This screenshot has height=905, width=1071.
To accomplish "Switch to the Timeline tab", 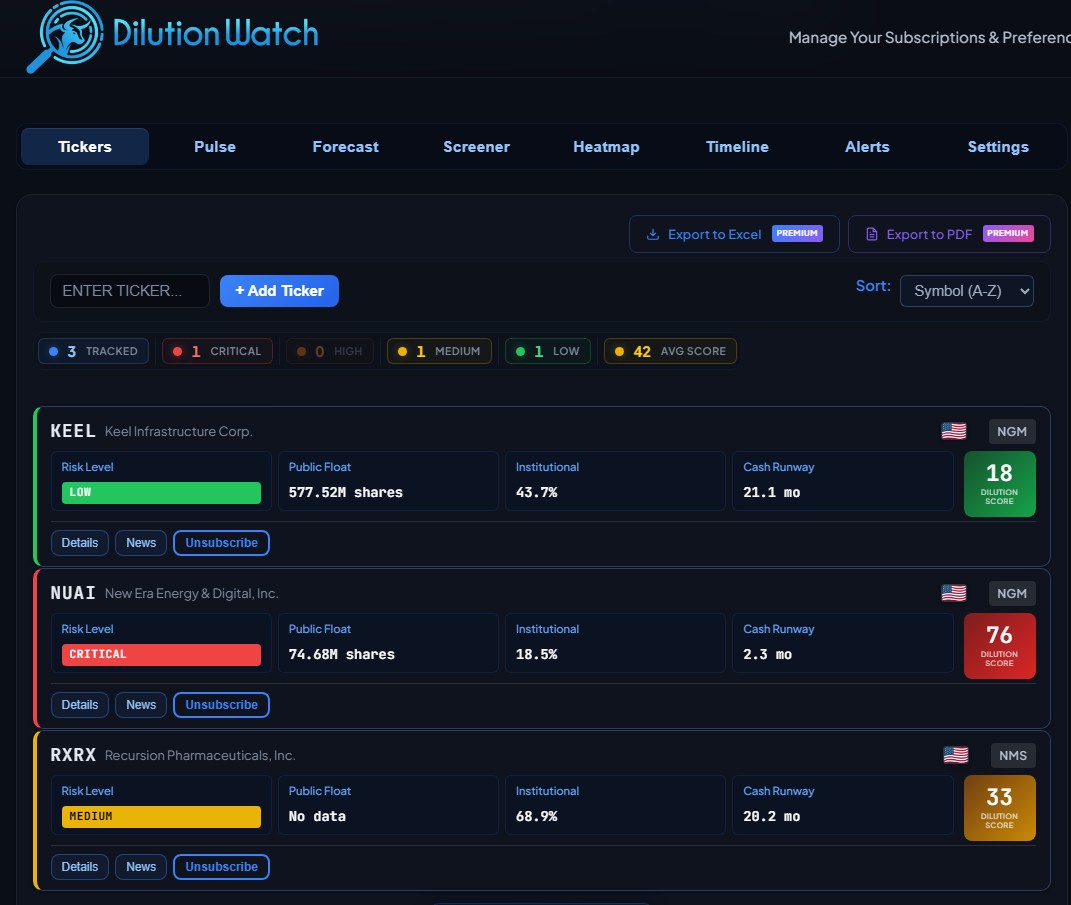I will [x=737, y=147].
